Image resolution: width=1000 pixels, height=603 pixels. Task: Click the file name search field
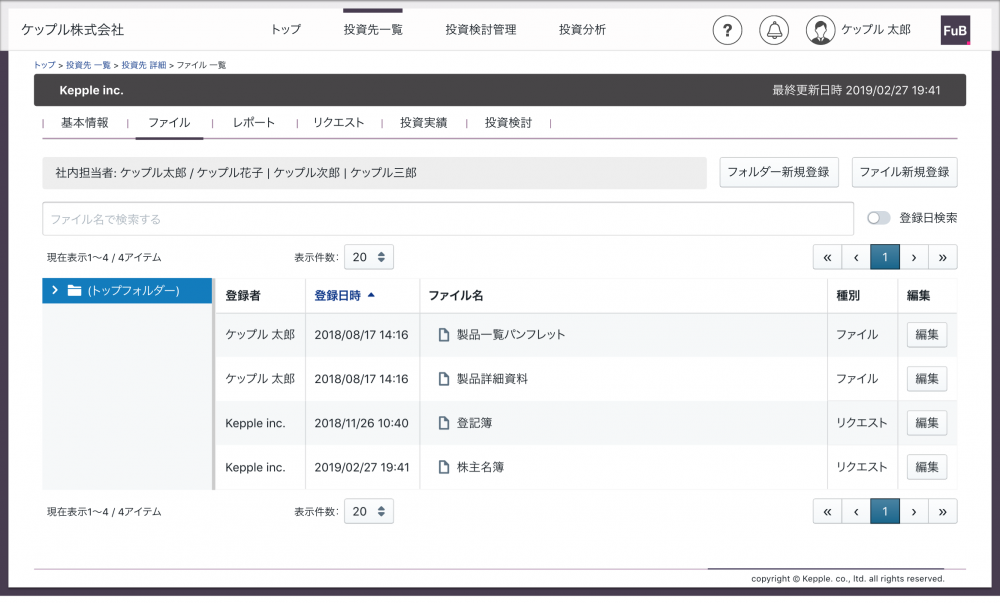click(447, 219)
